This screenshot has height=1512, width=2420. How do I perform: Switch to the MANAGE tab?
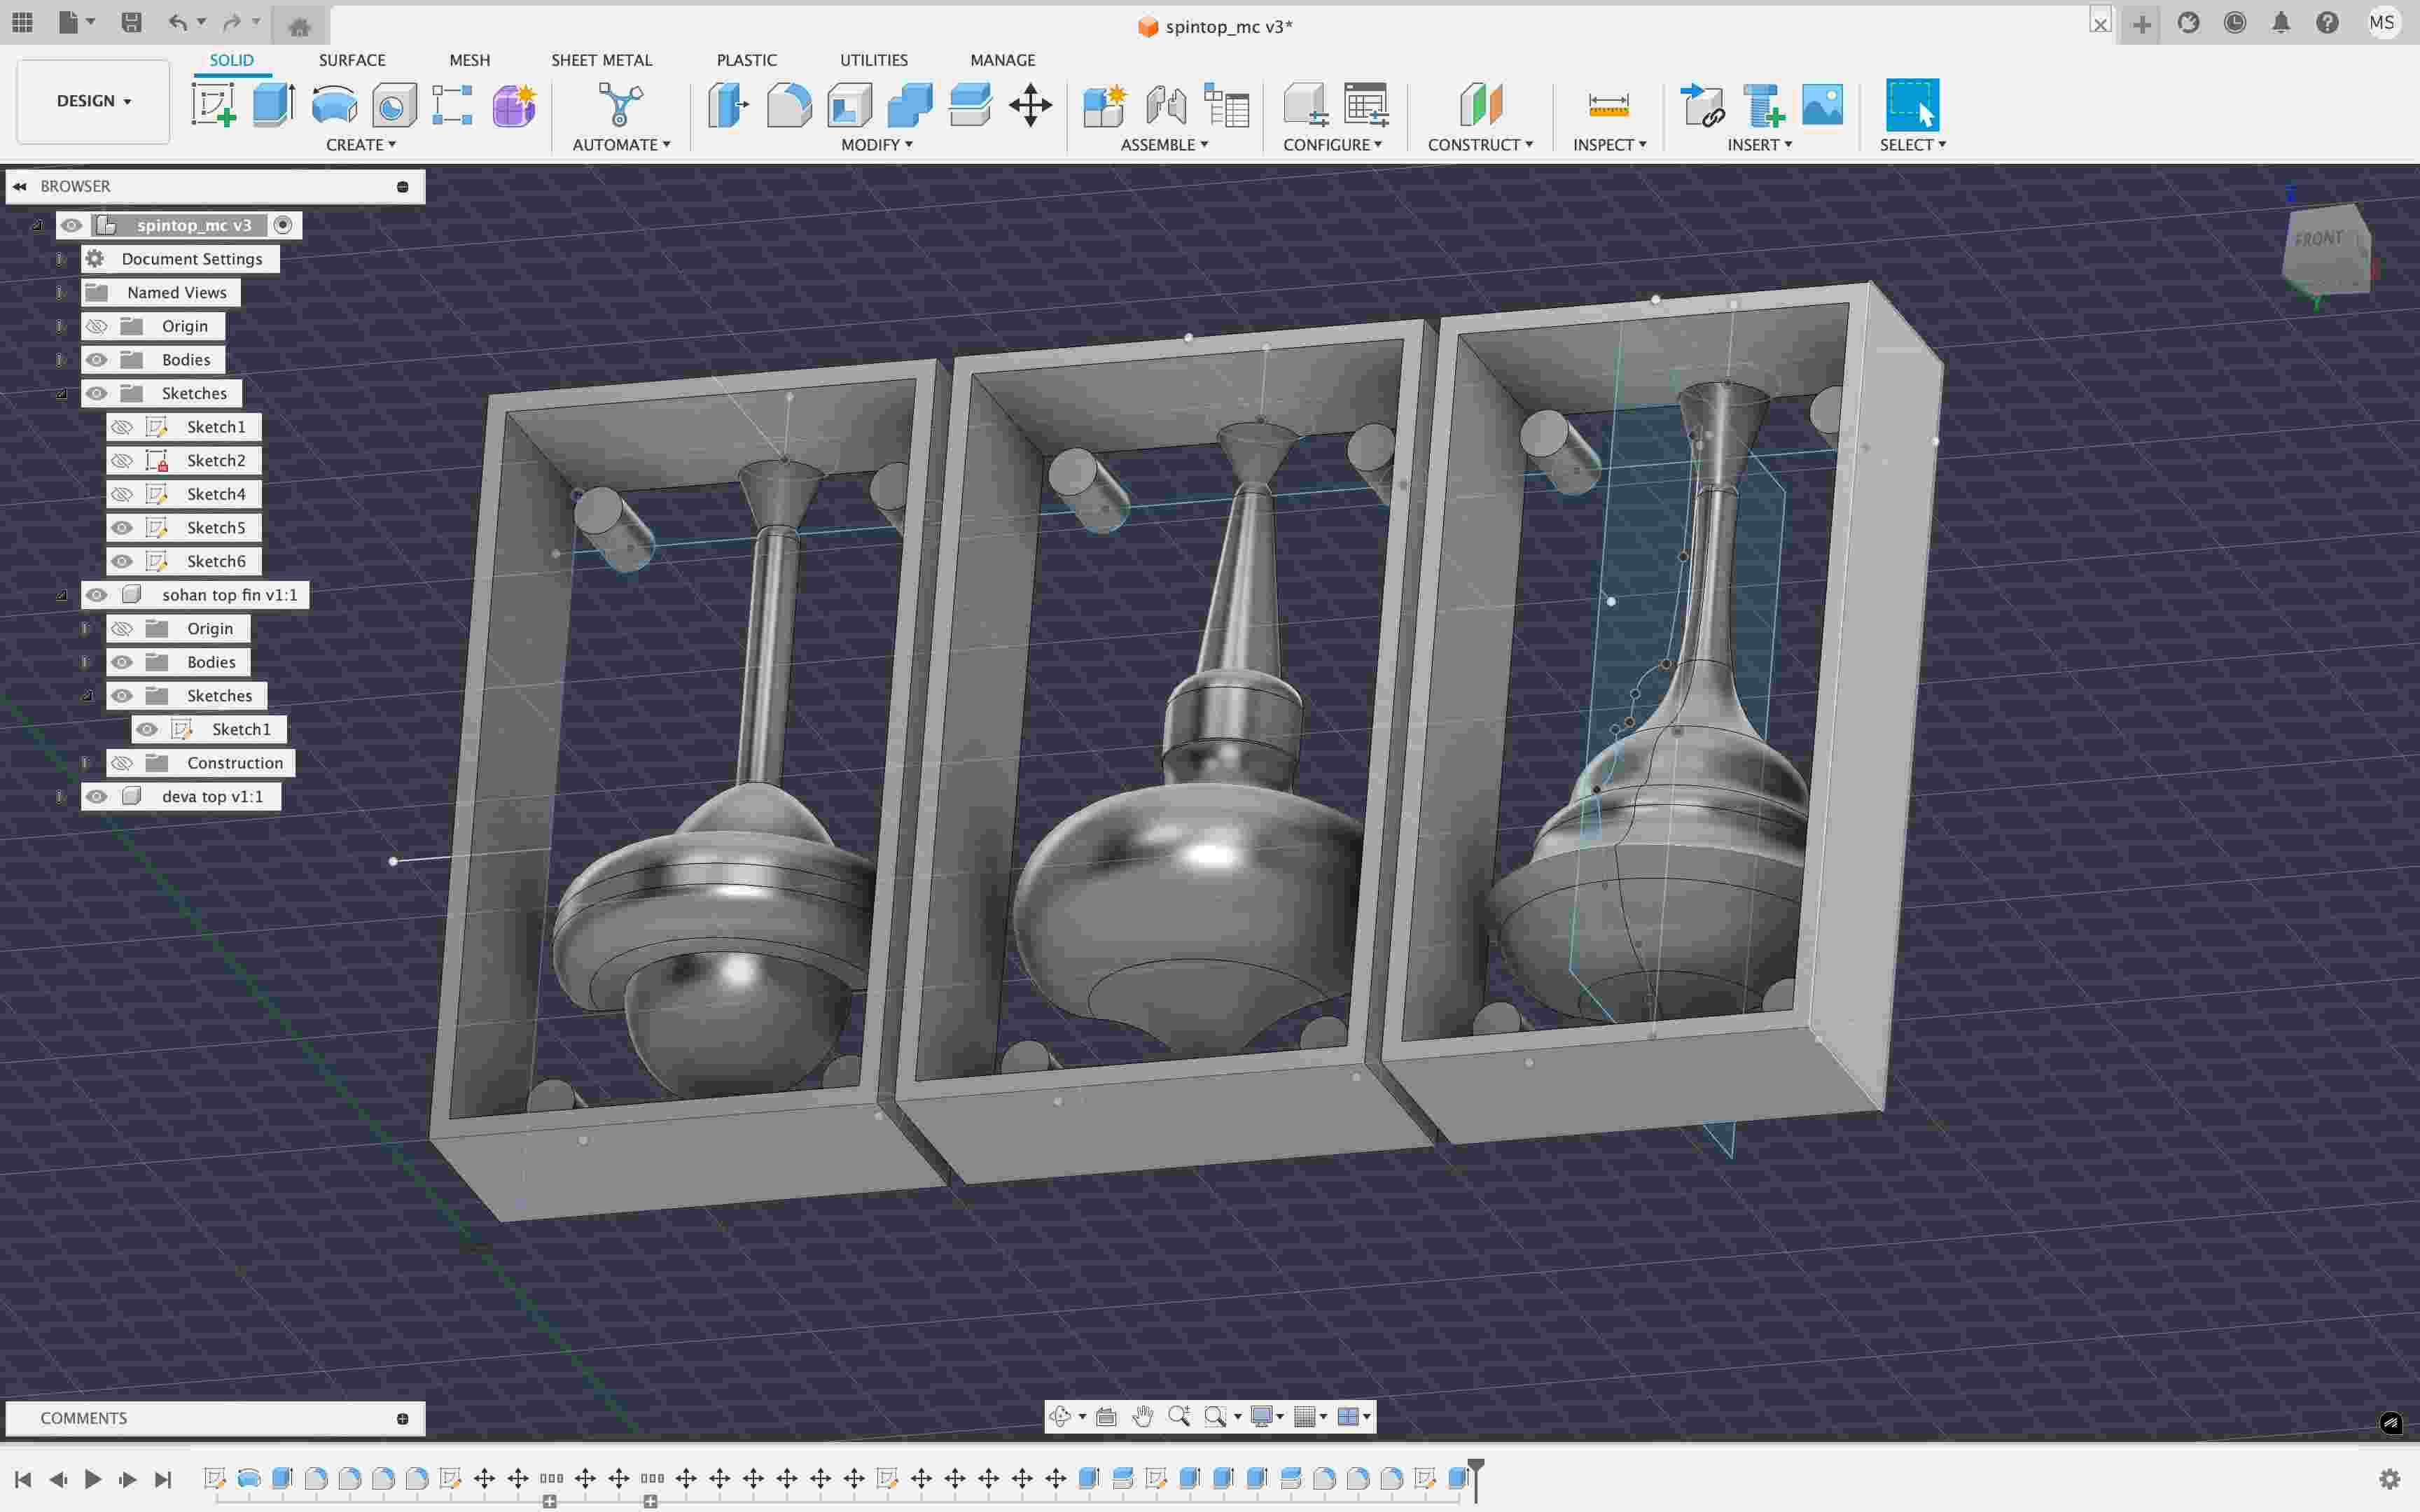click(x=1003, y=60)
